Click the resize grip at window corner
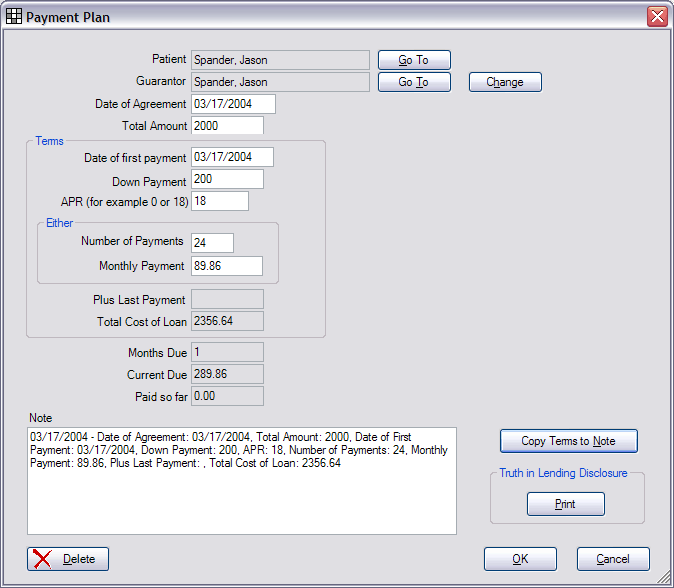The height and width of the screenshot is (588, 674). pos(665,579)
